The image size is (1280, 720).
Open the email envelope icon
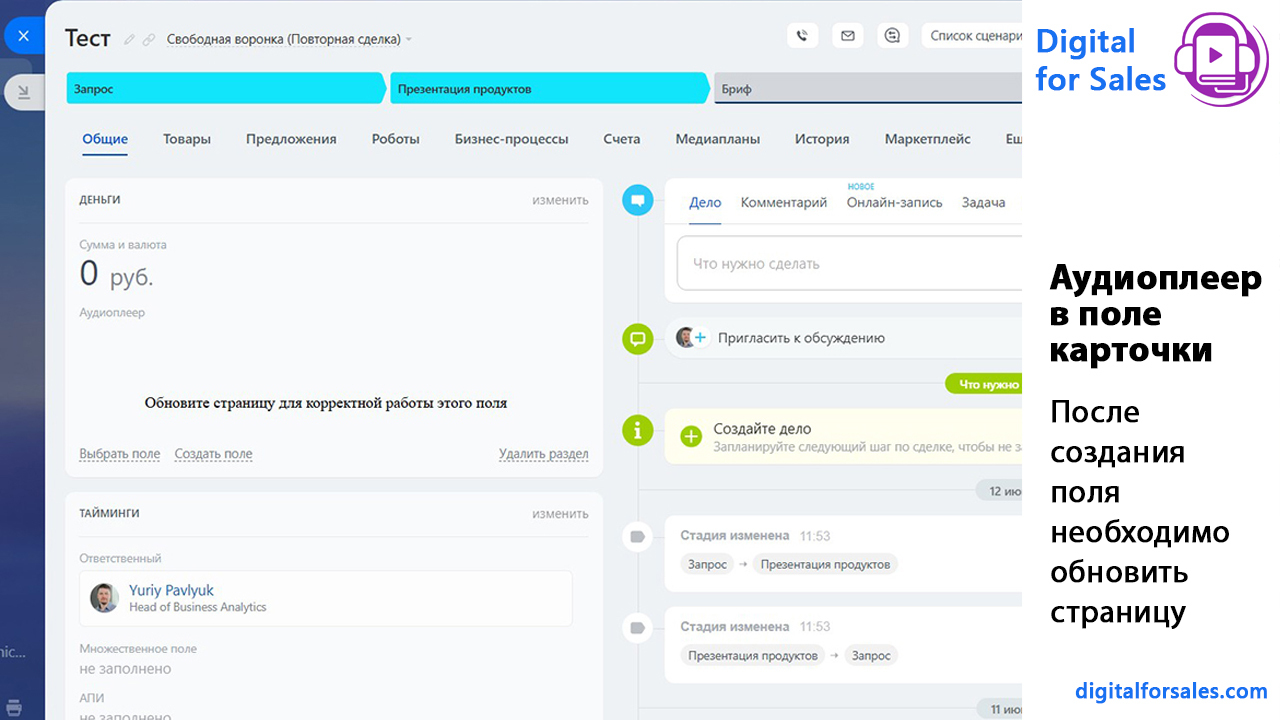coord(847,36)
